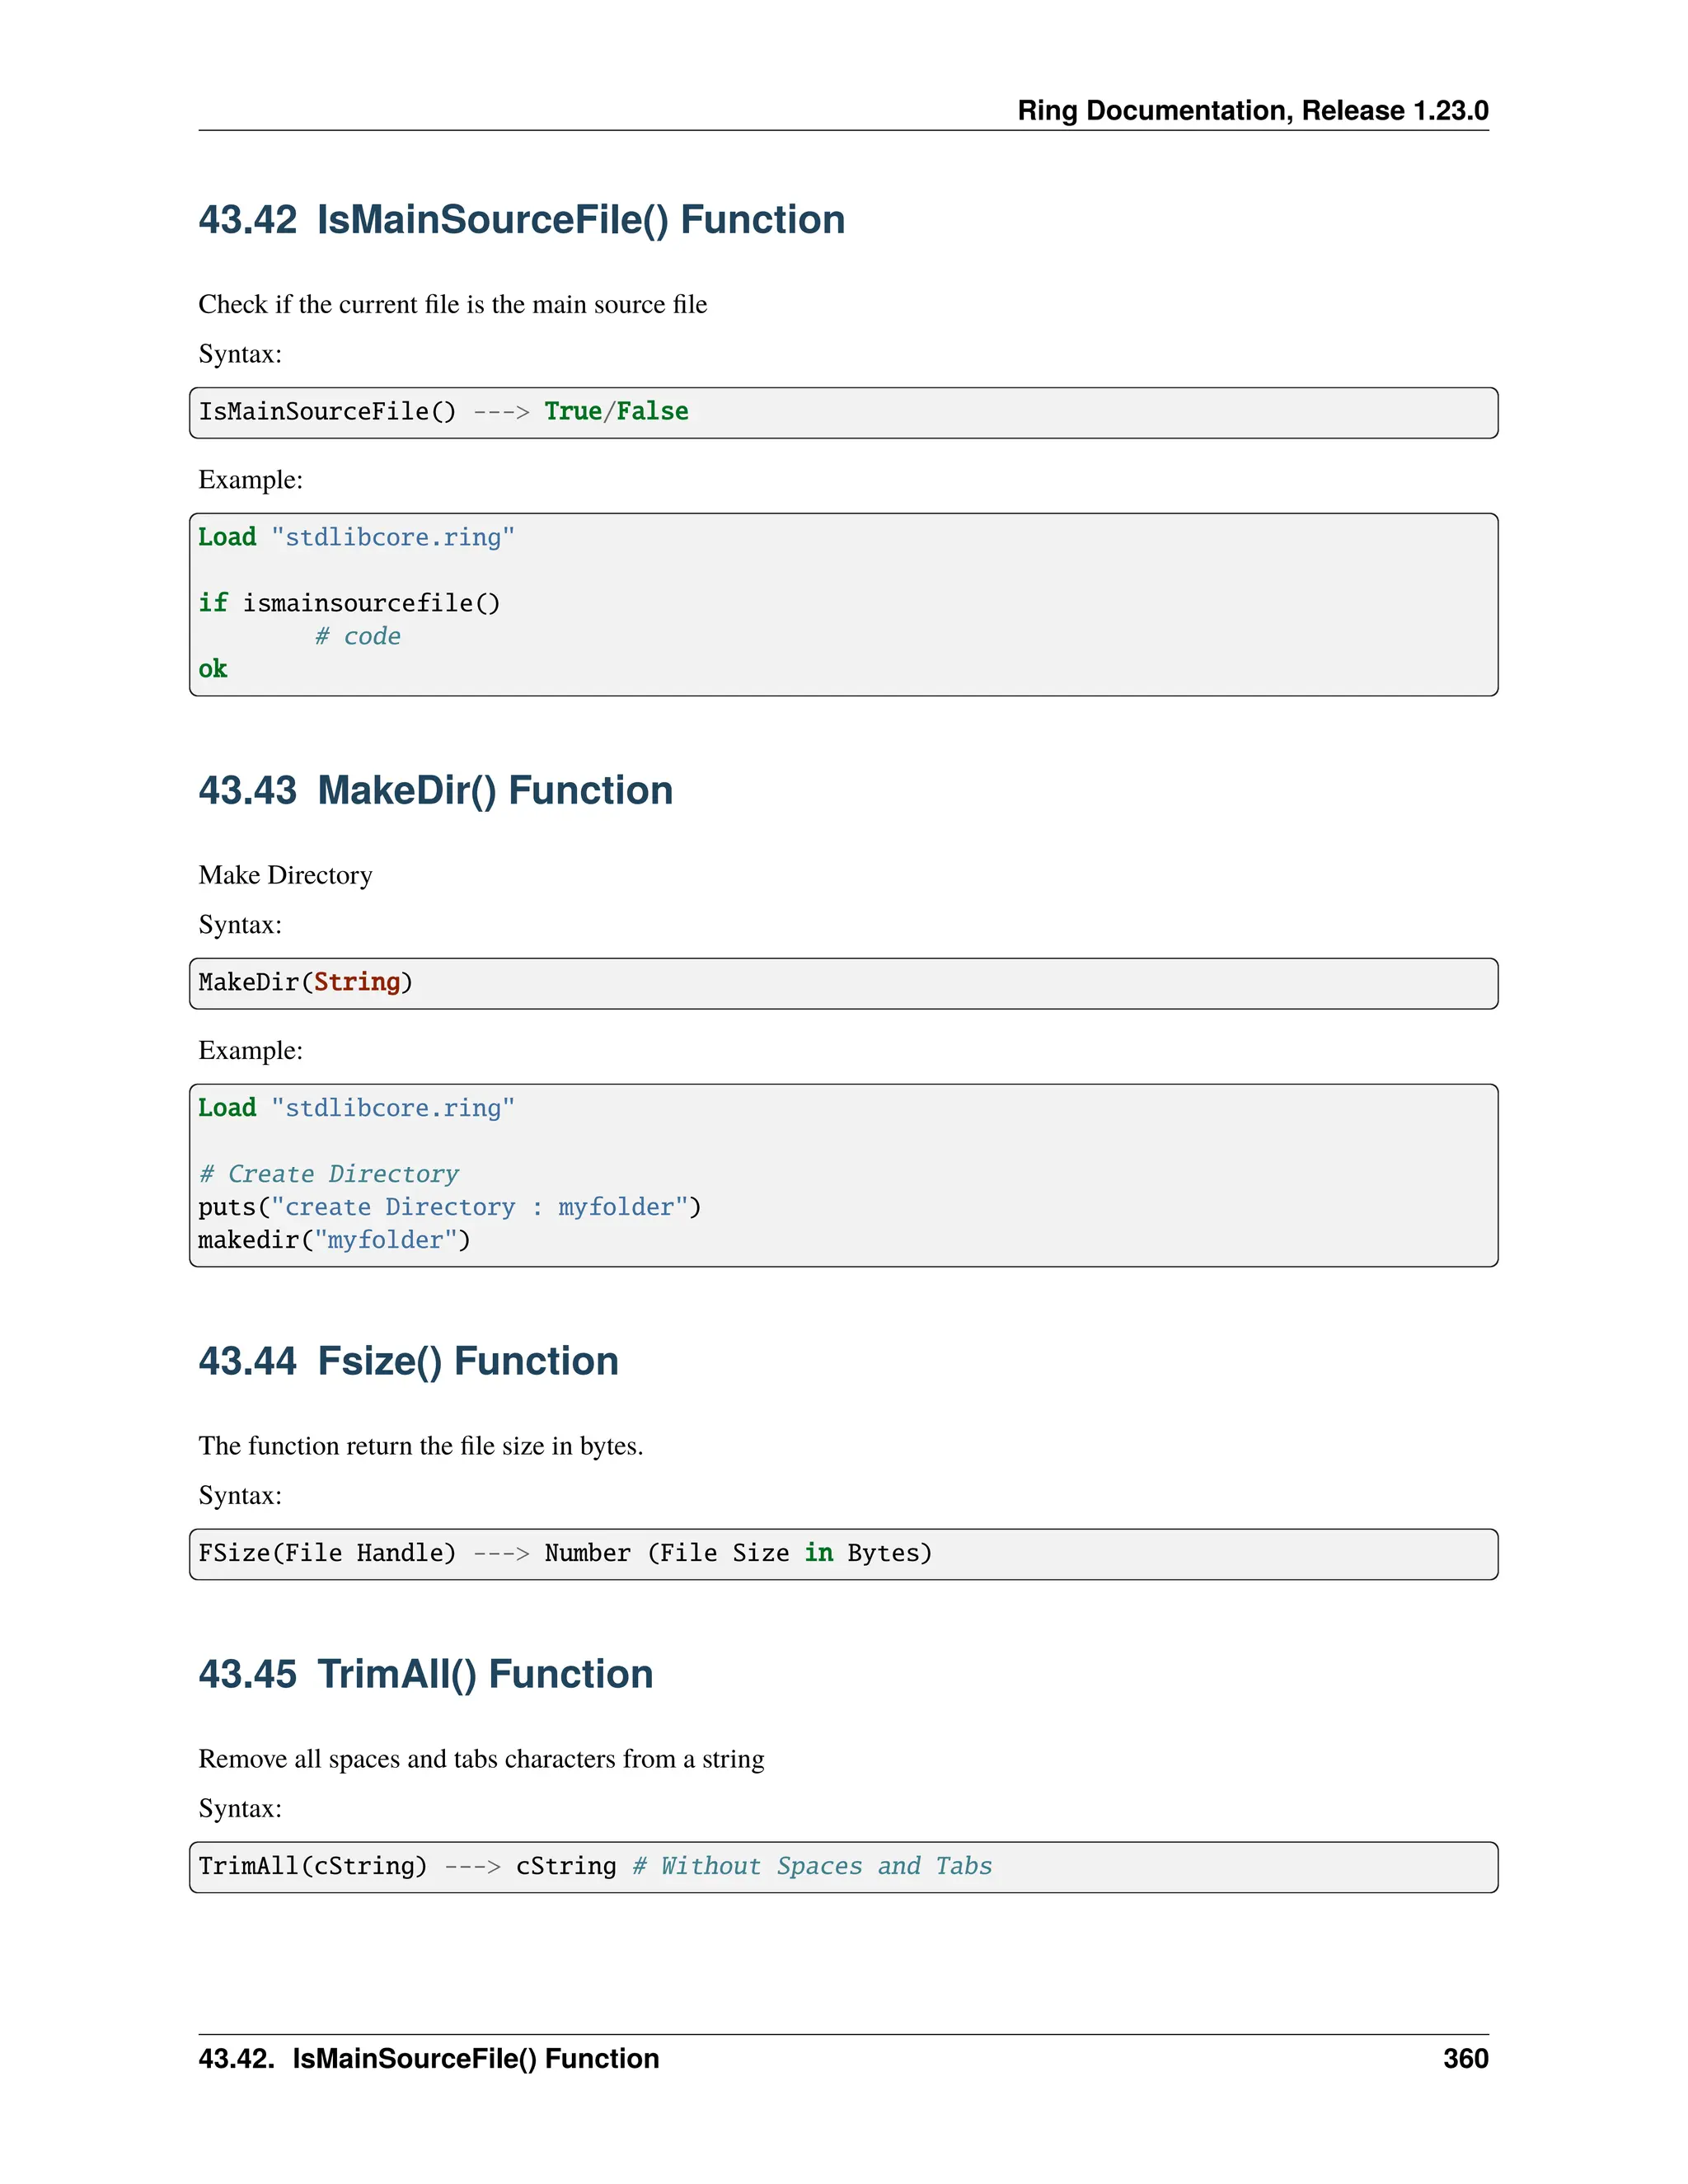Viewport: 1688px width, 2184px height.
Task: Click the IsMainSourceFile() ---> True/False syntax box
Action: point(842,412)
